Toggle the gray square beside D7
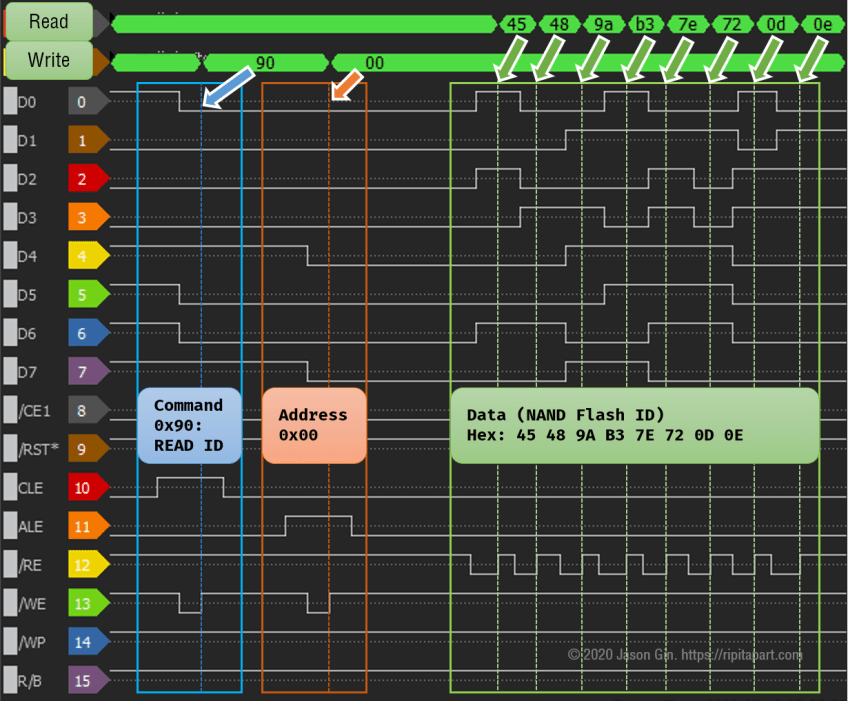Viewport: 848px width, 701px height. [x=10, y=371]
